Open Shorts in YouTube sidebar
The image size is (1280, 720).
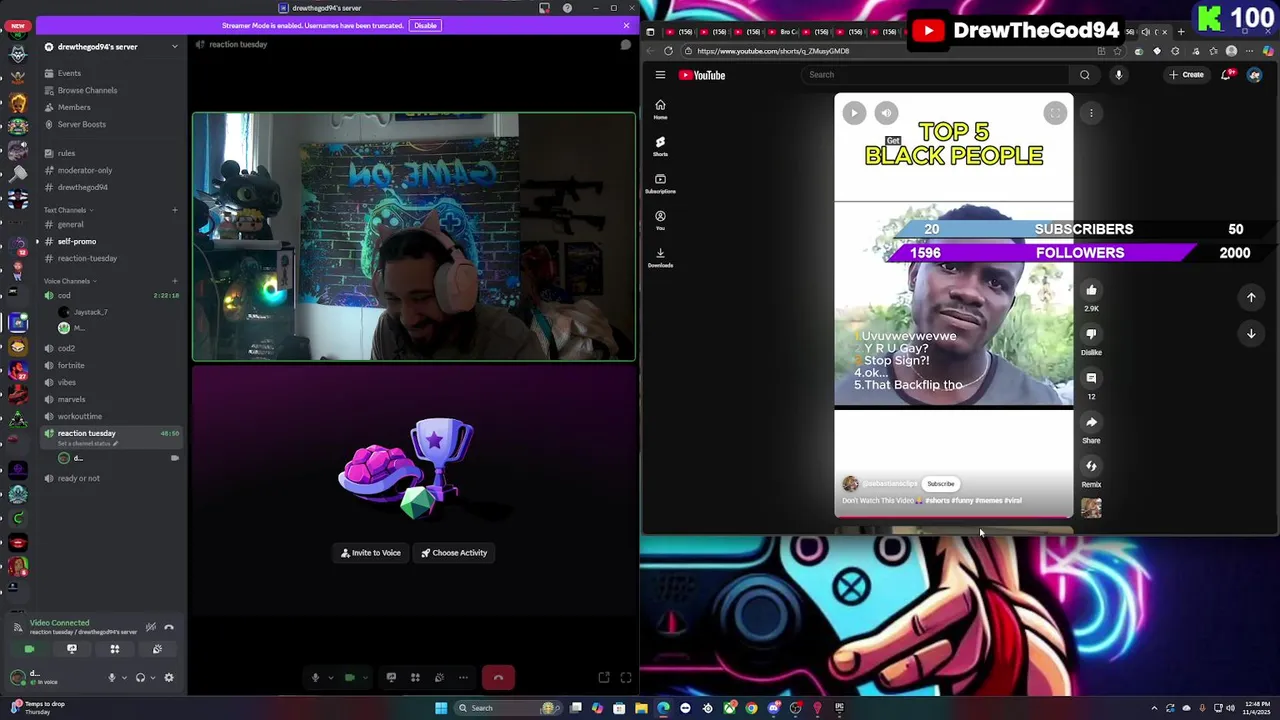point(660,146)
